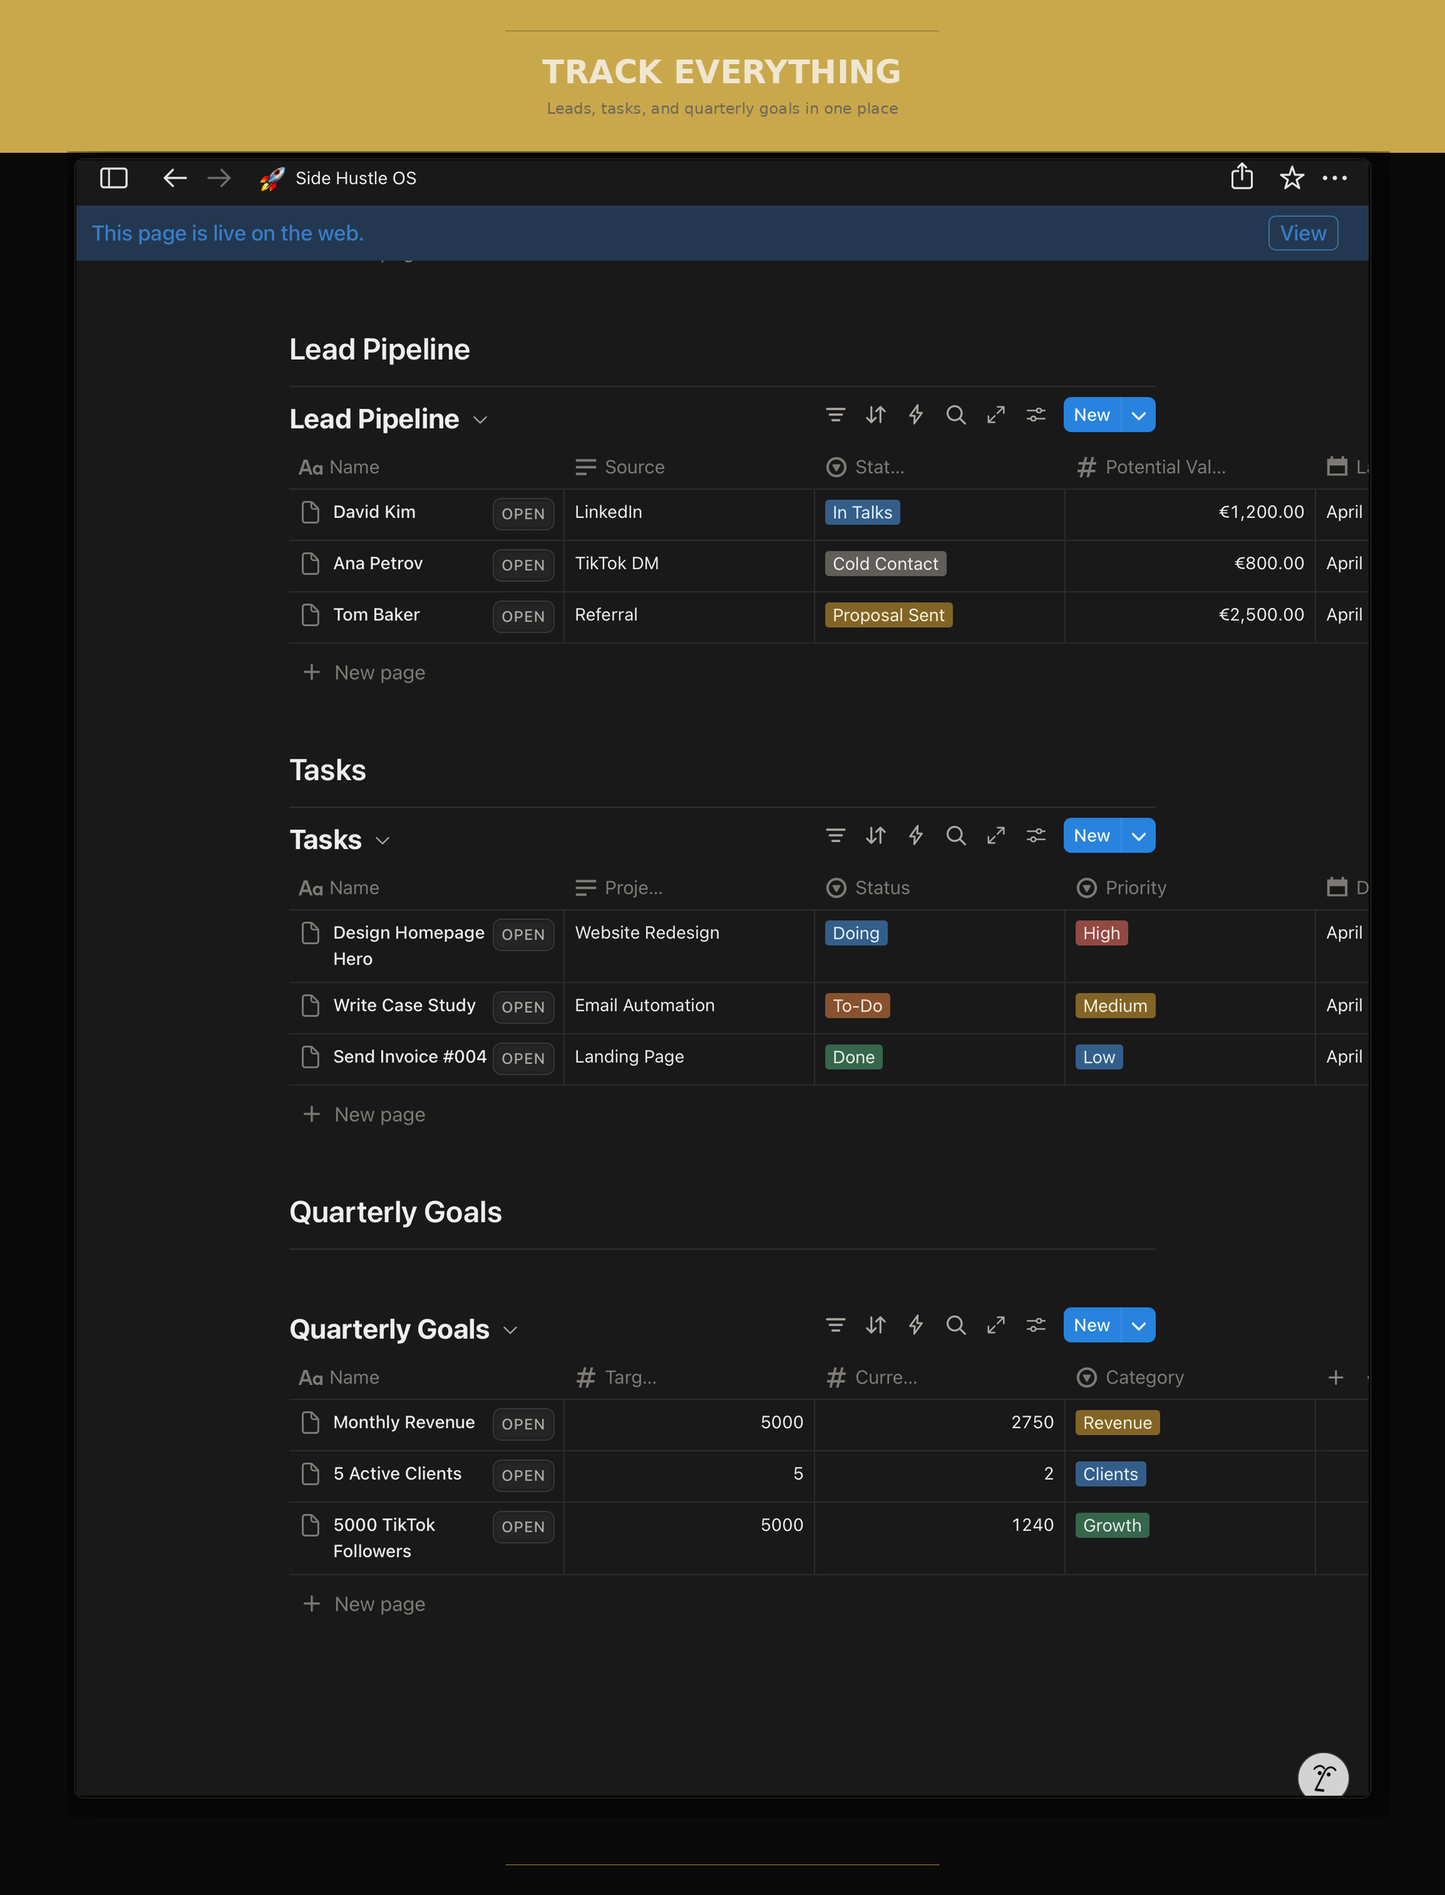Open the New dropdown arrow in Lead Pipeline

tap(1139, 415)
